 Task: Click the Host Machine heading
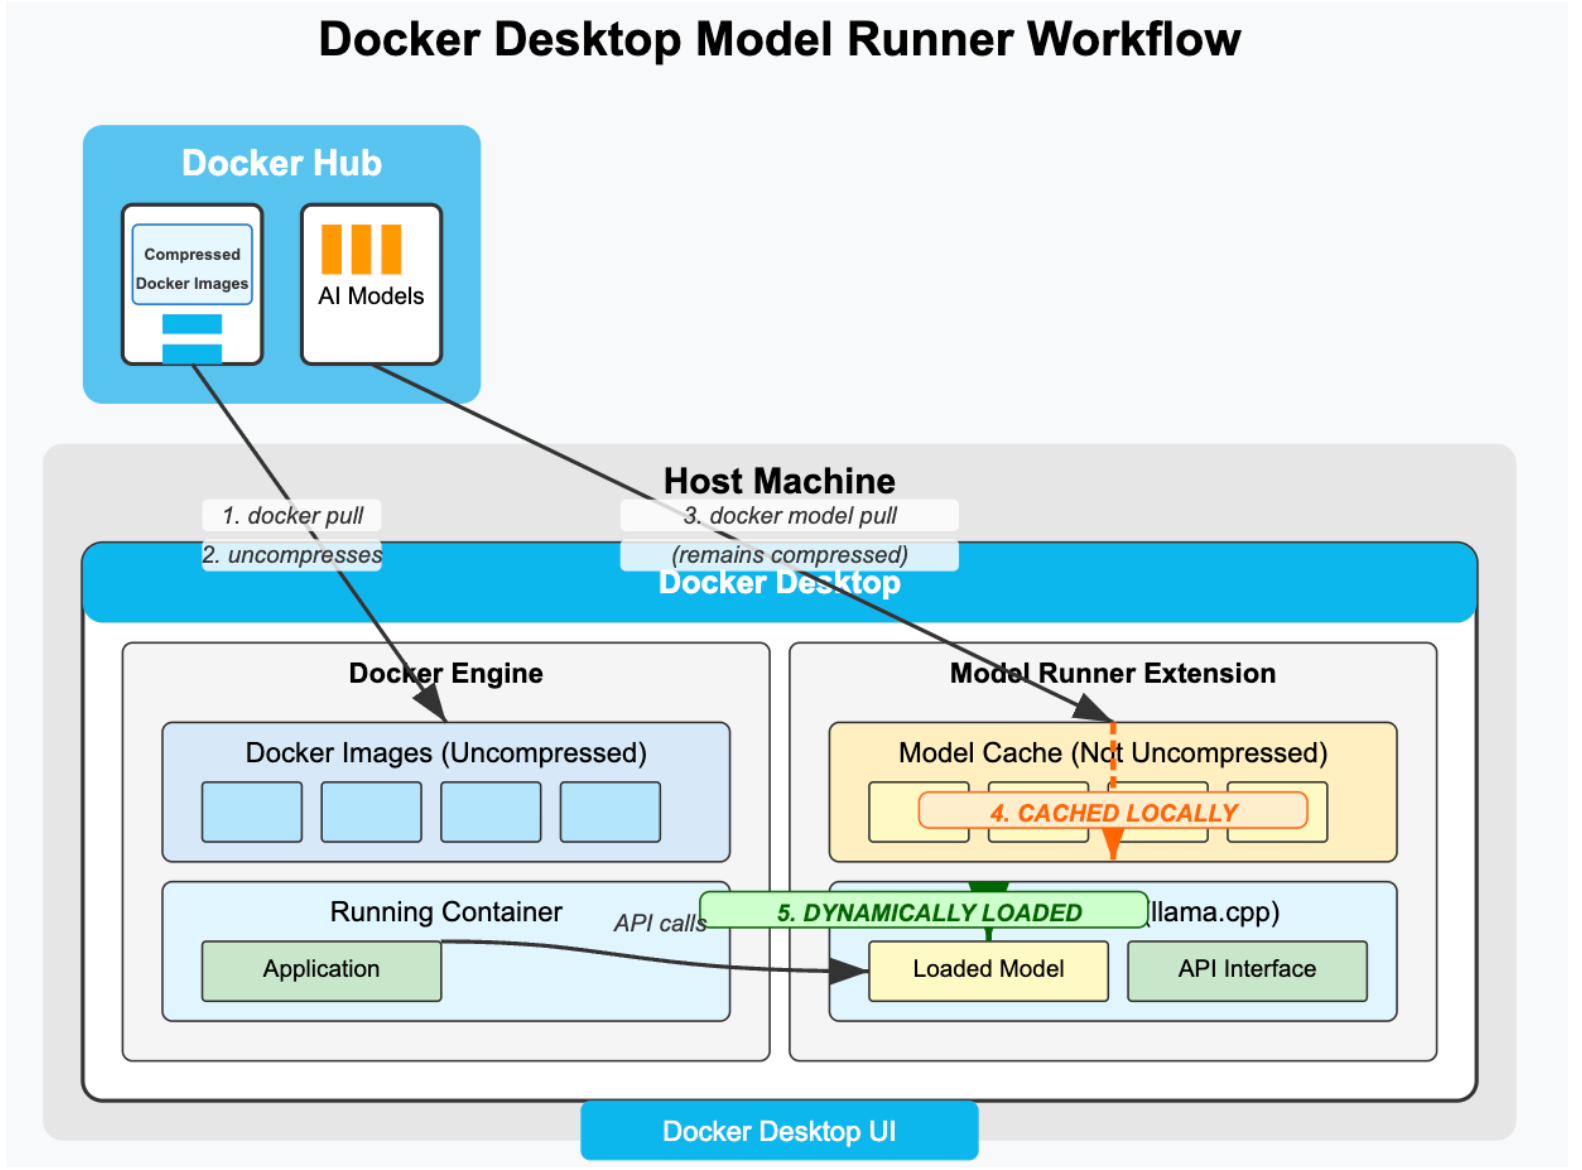tap(780, 481)
